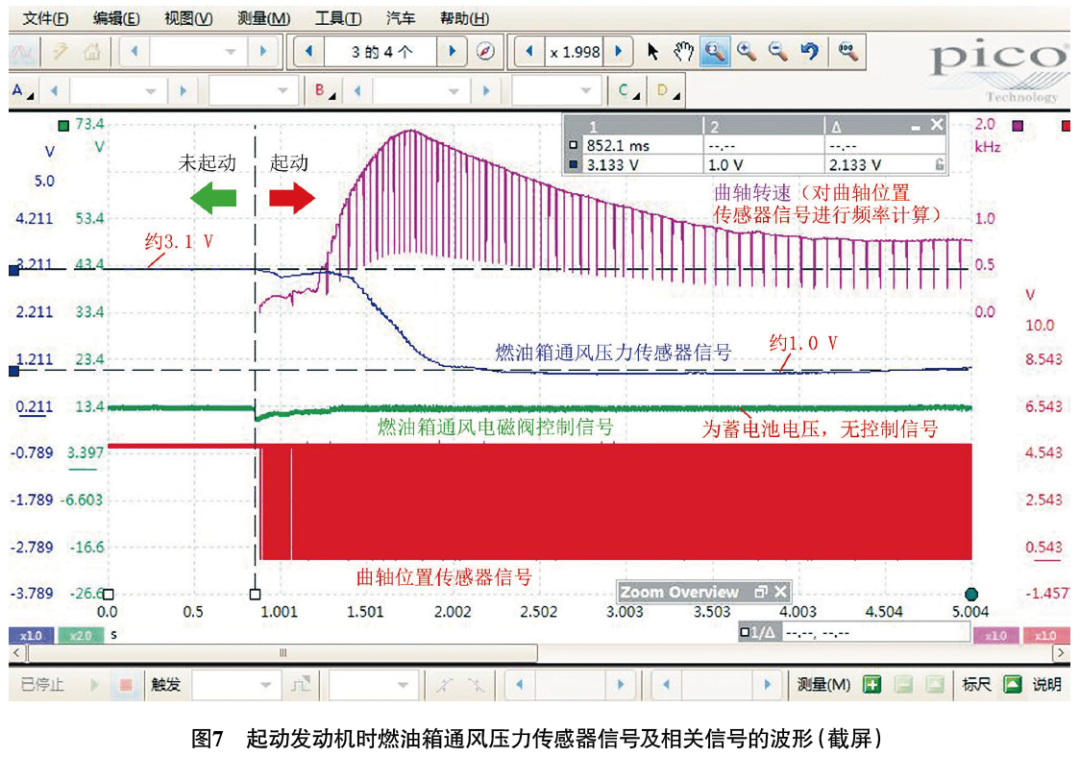Step timebase dropdown to previous value
The height and width of the screenshot is (757, 1080).
click(134, 51)
